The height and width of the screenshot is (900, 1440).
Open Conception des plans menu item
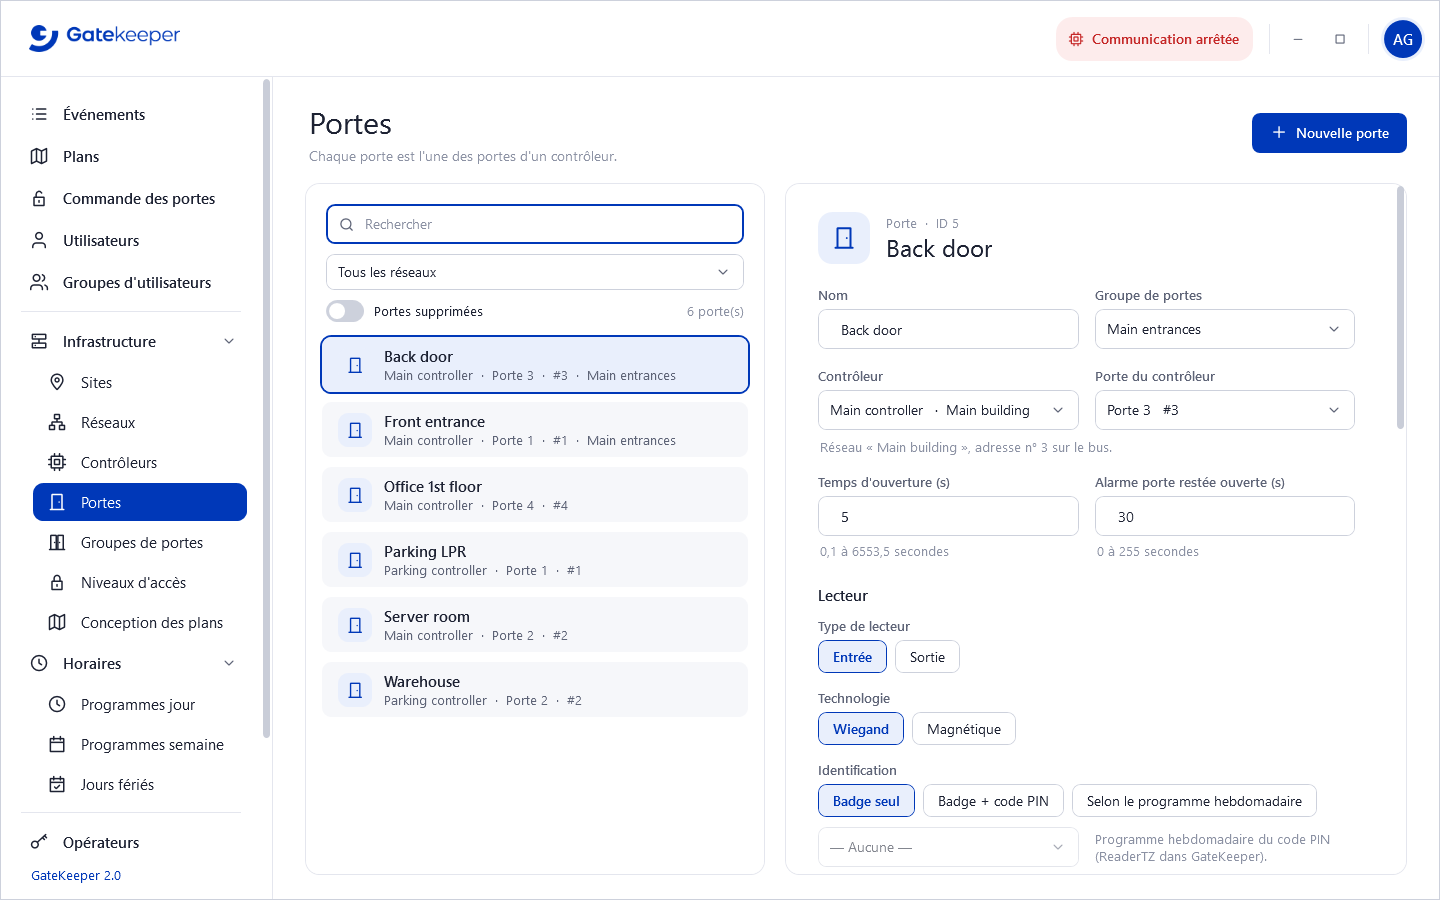click(x=140, y=622)
